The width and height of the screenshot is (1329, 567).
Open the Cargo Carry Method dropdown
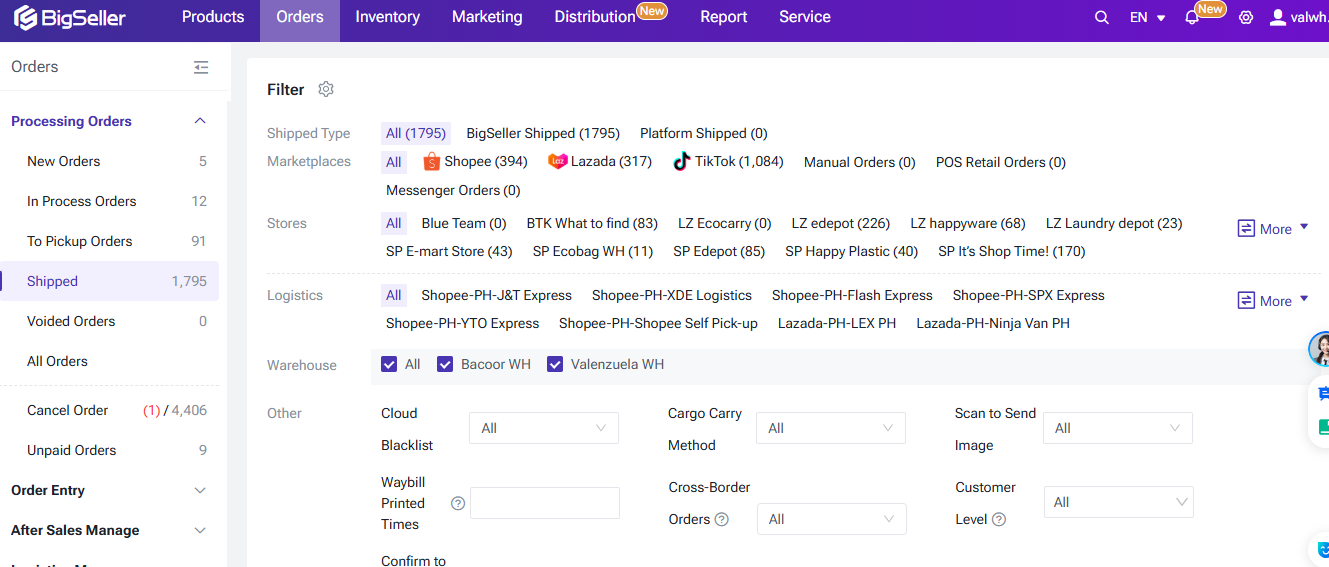(831, 428)
